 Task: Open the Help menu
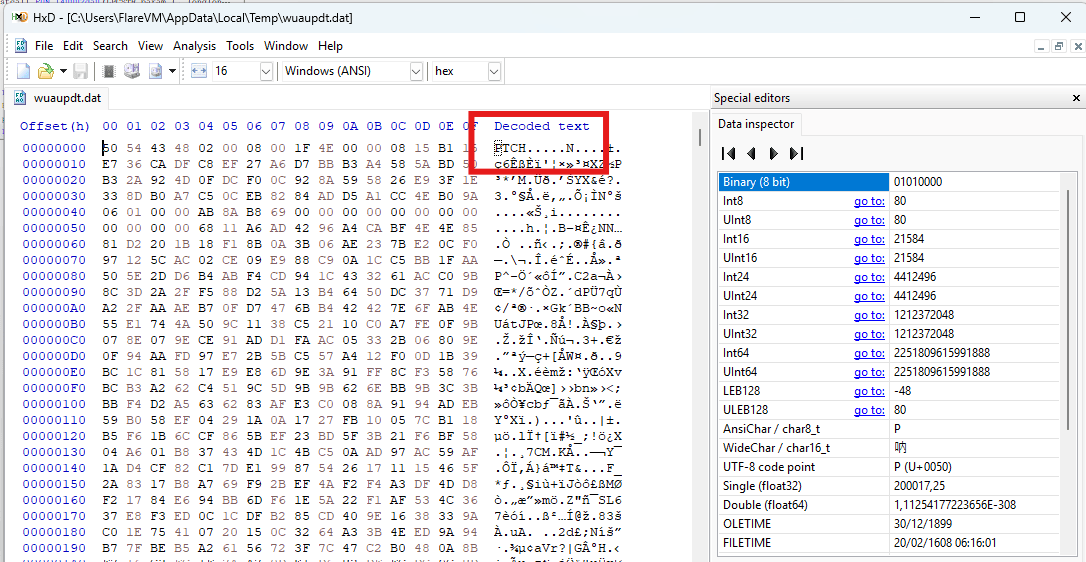point(330,46)
